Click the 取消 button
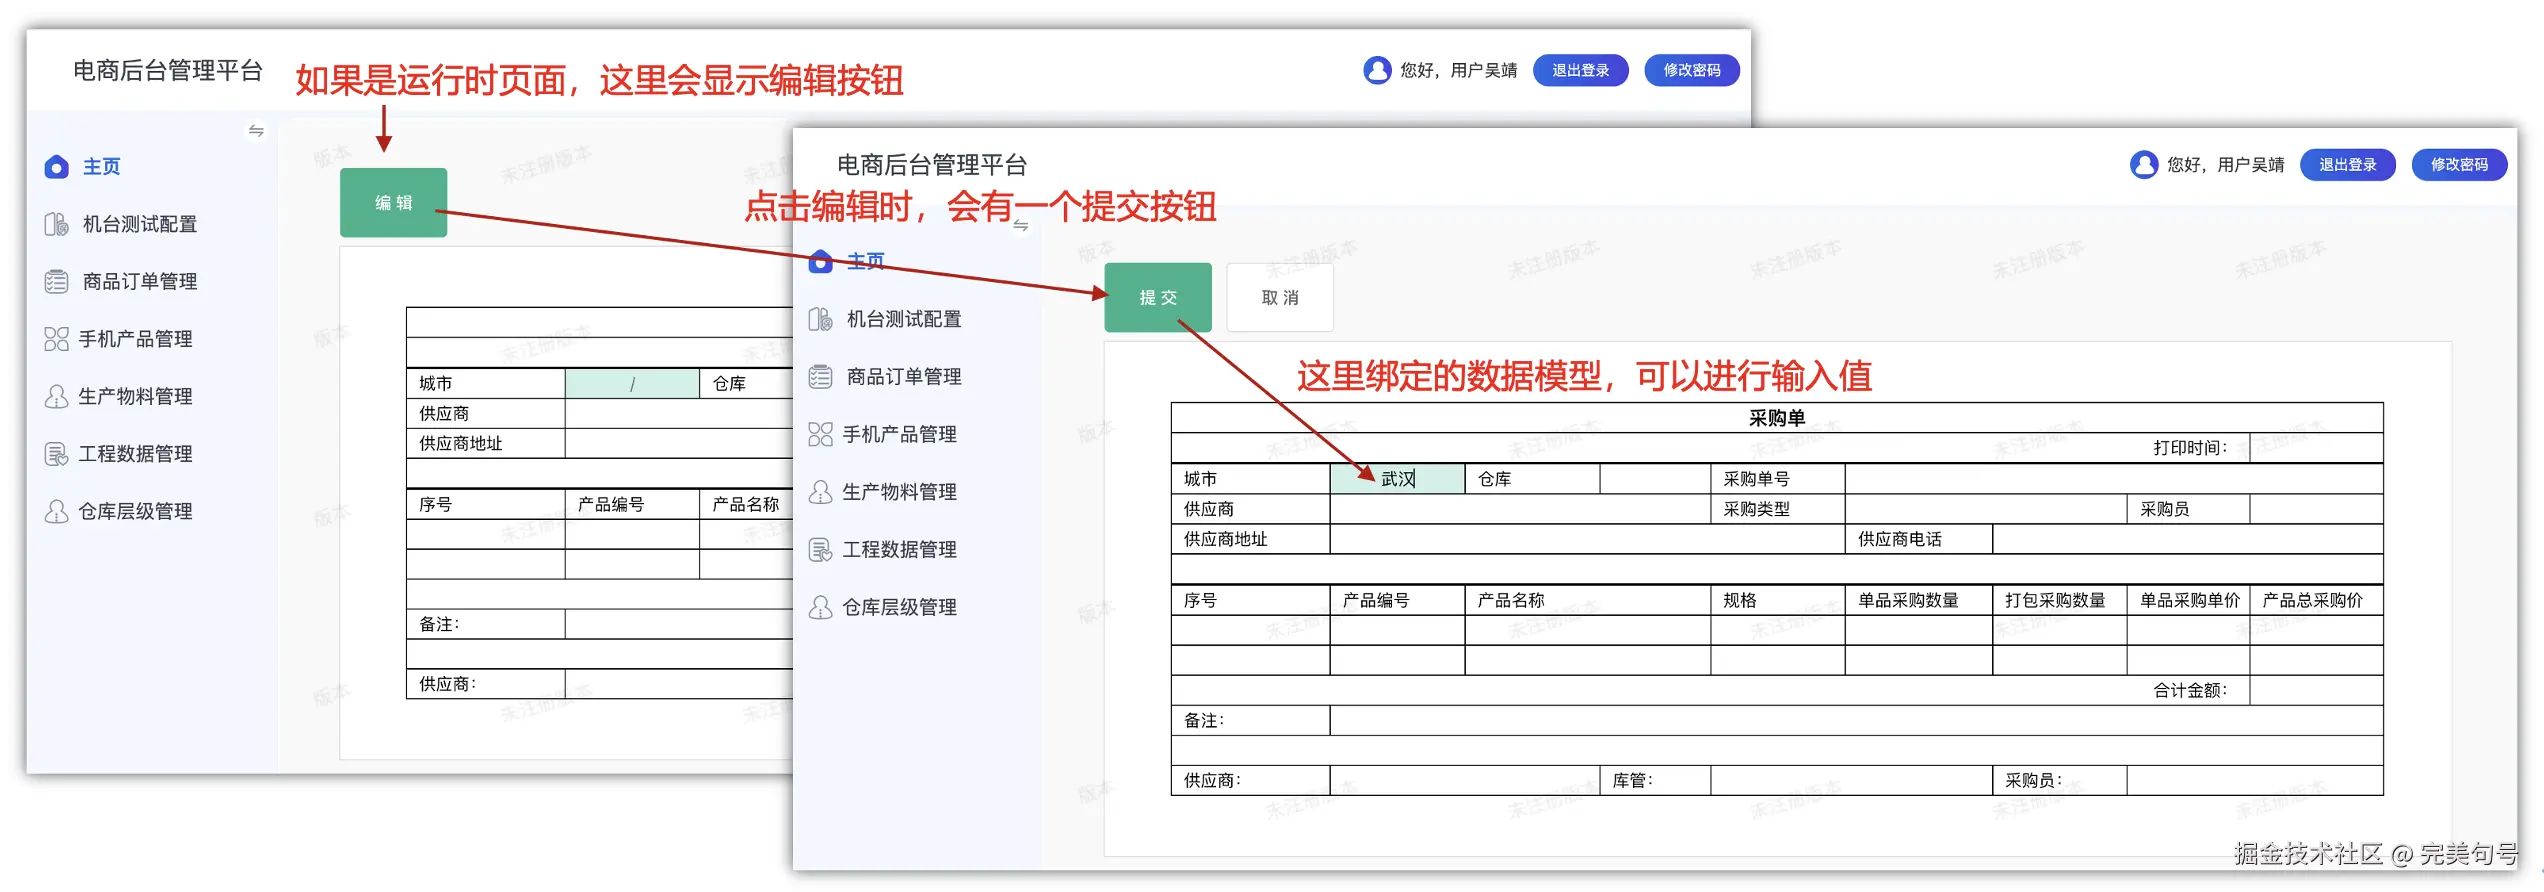 click(x=1280, y=297)
